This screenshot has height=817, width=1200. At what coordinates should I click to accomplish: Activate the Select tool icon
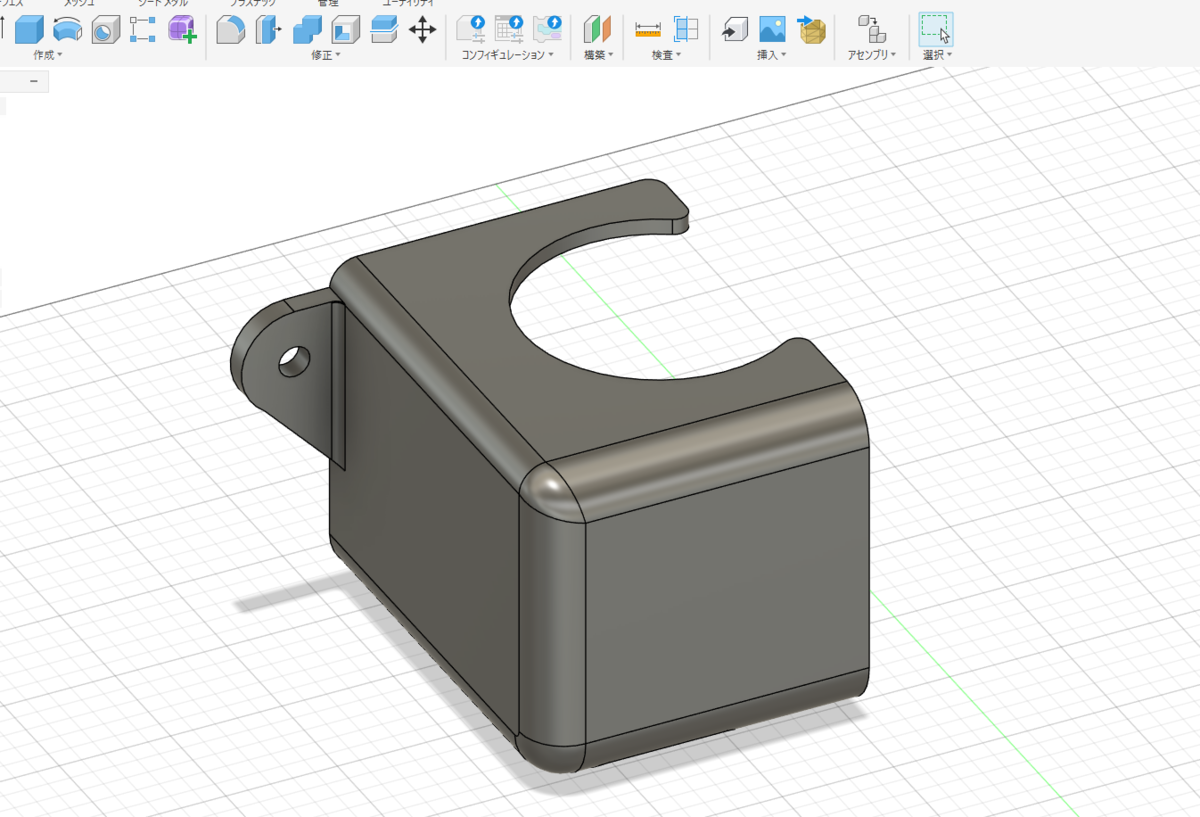tap(936, 30)
